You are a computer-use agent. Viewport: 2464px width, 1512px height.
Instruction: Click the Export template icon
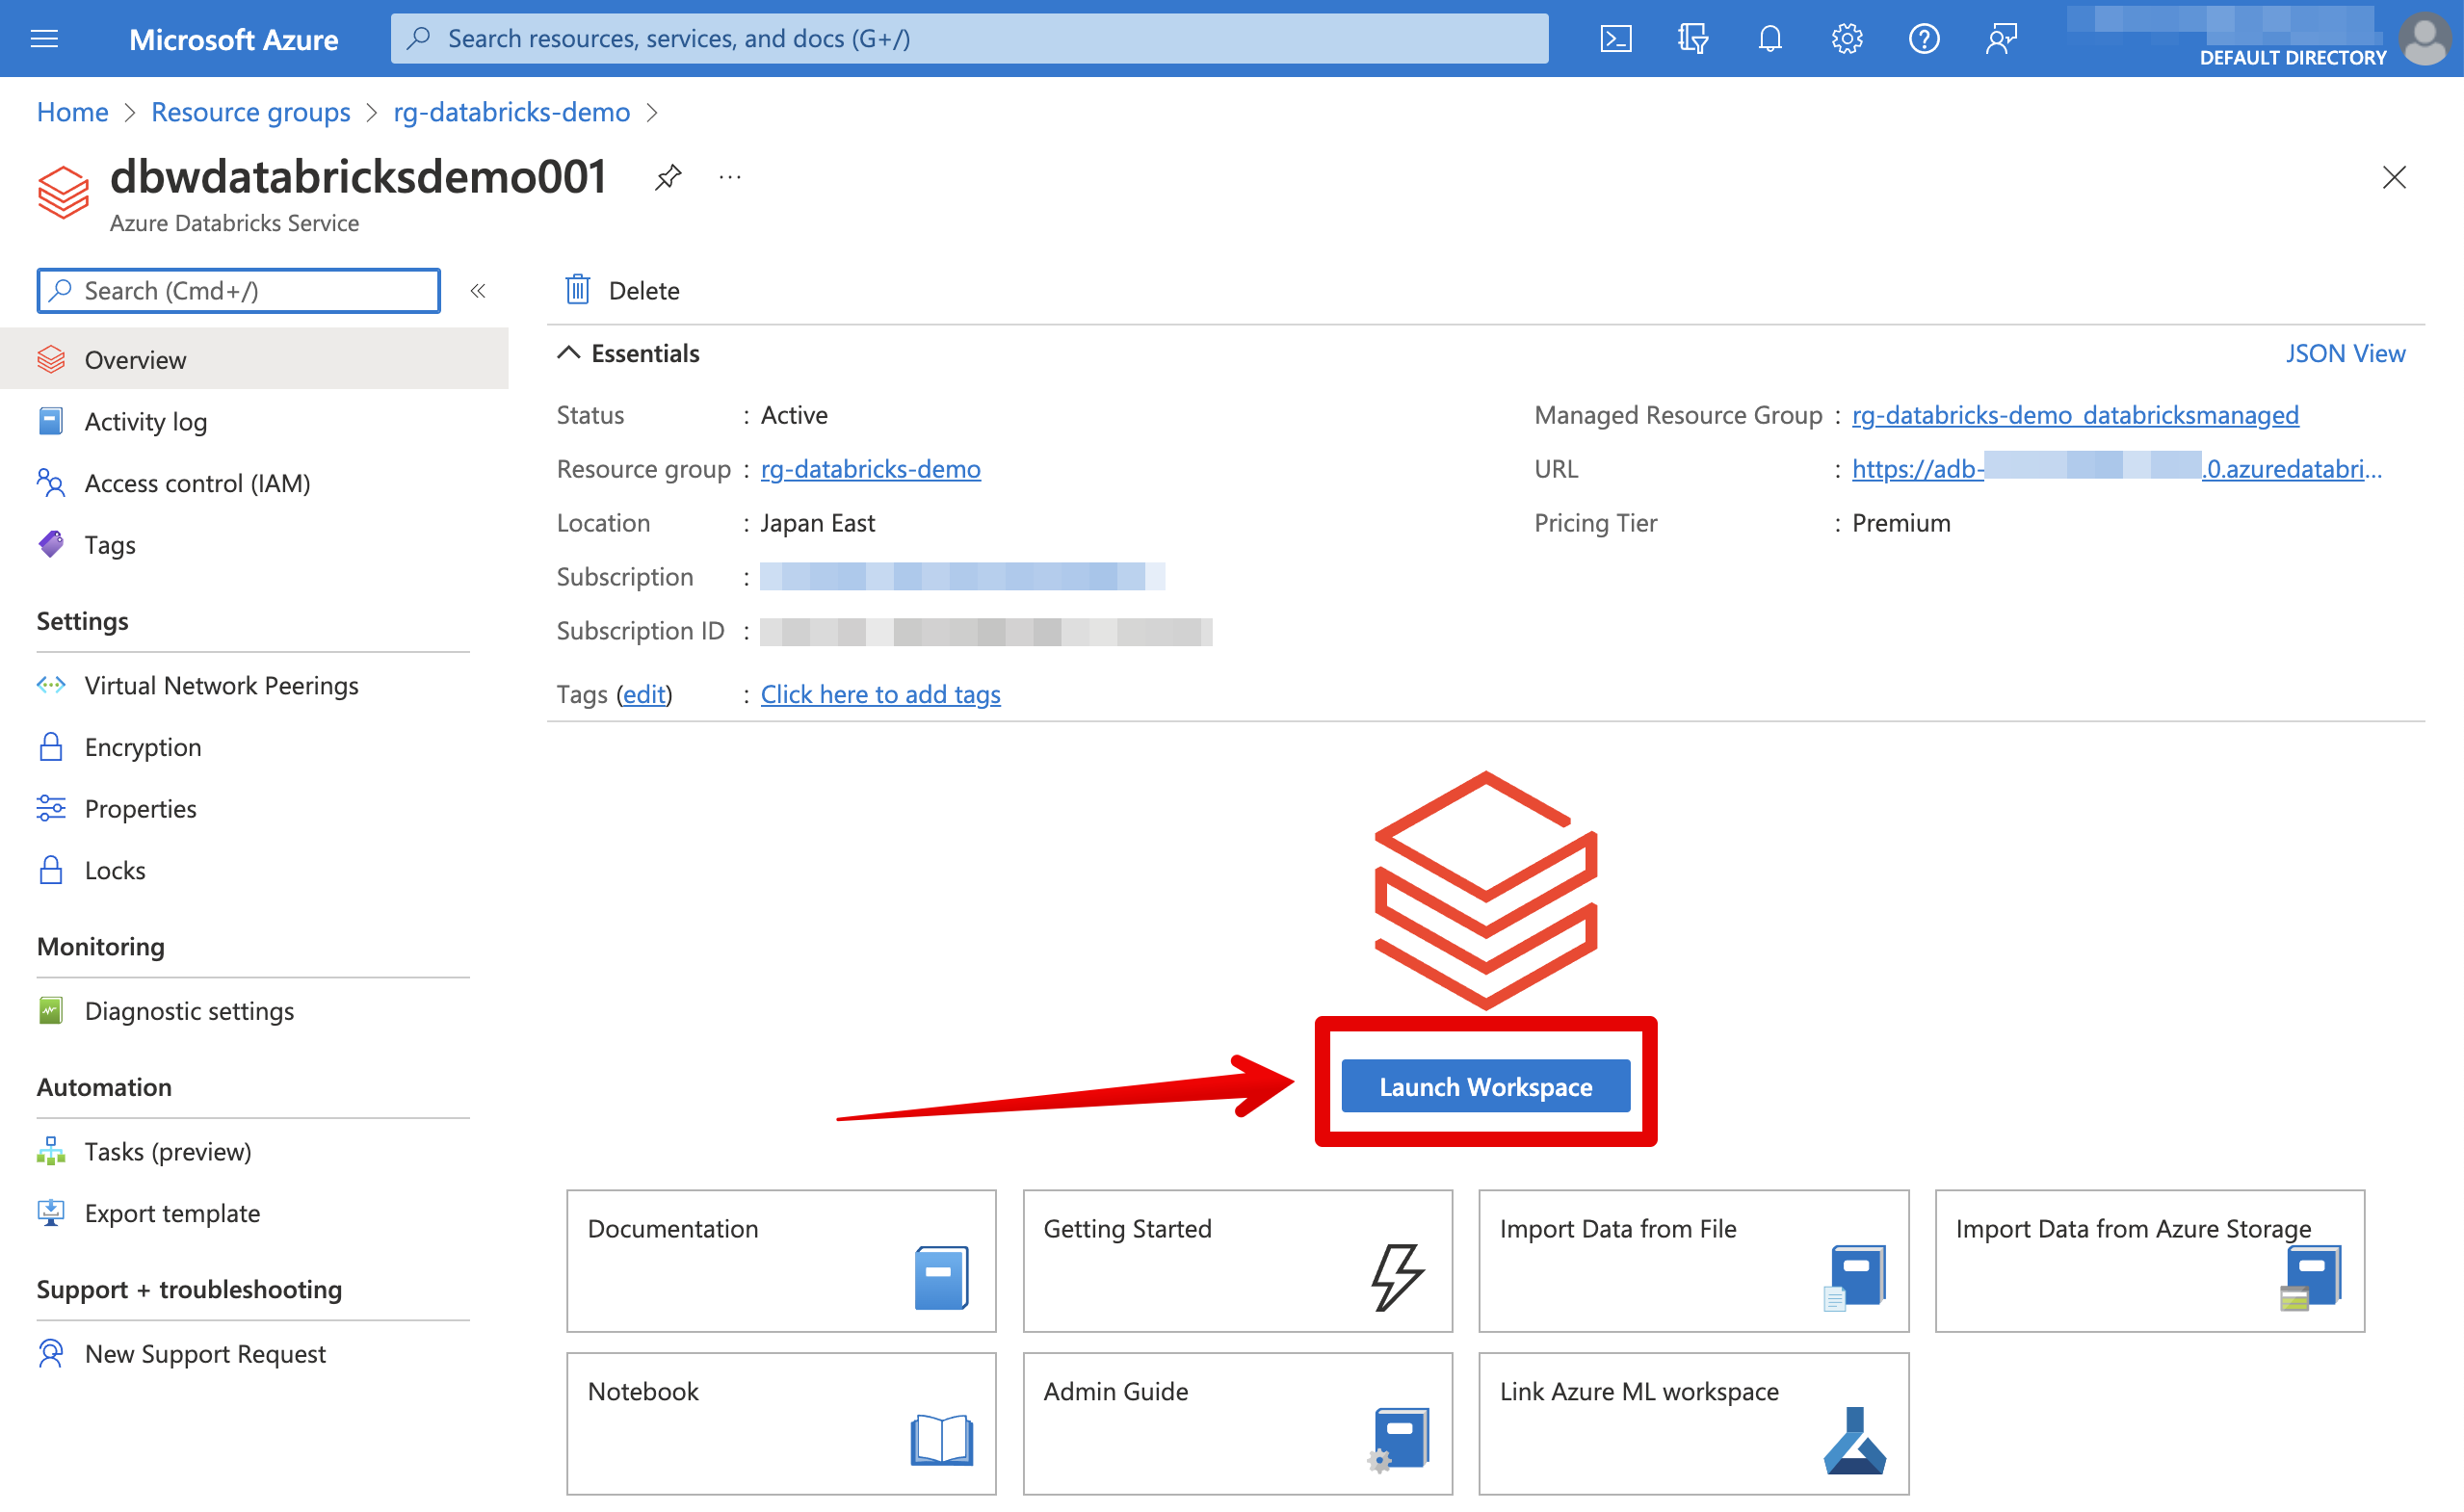[51, 1213]
